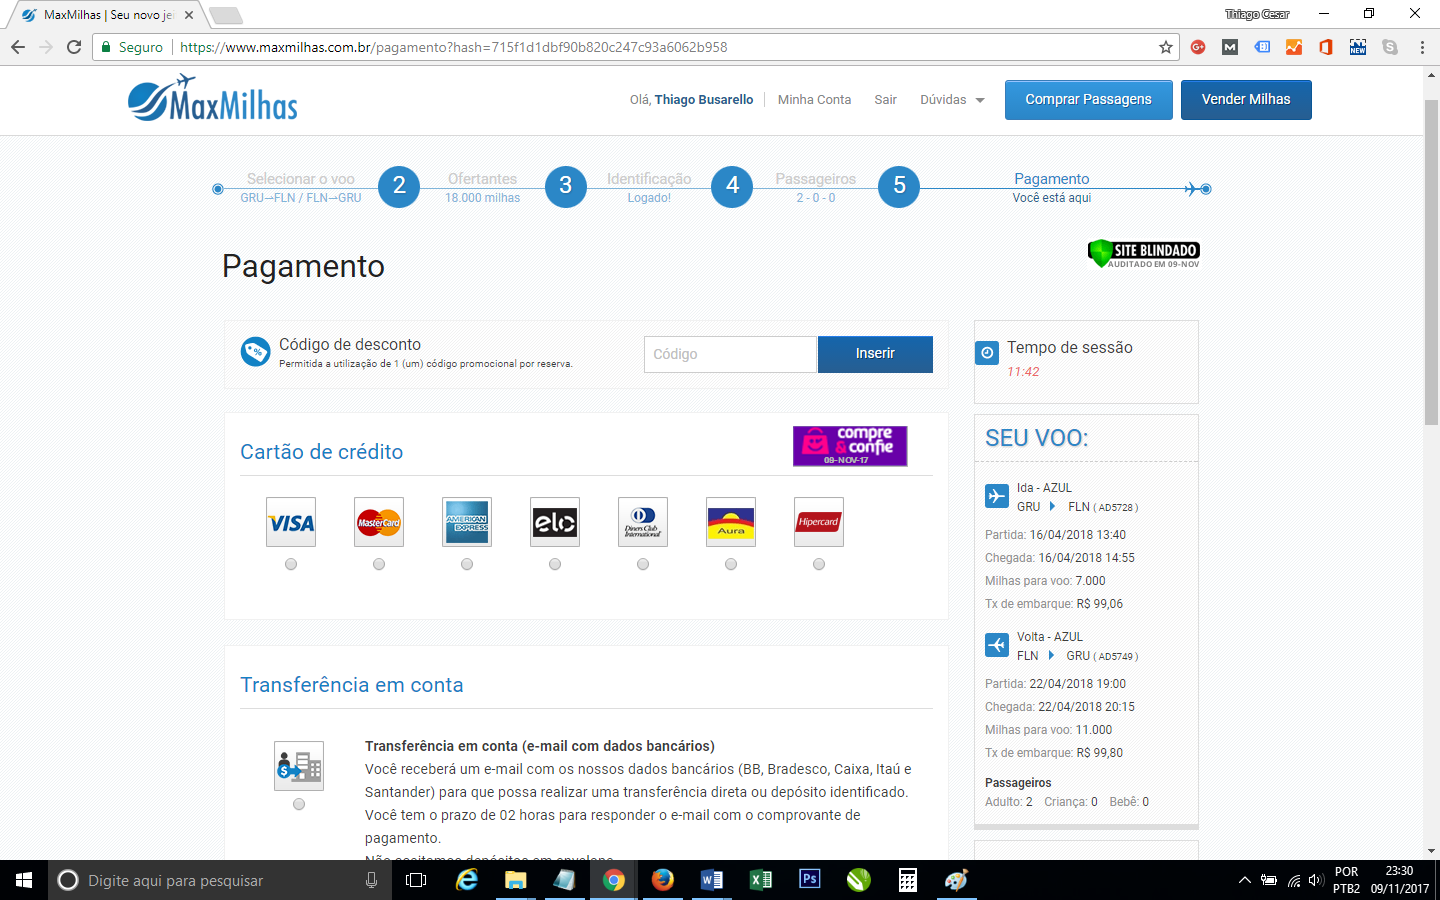
Task: Open Photoshop from taskbar
Action: 809,880
